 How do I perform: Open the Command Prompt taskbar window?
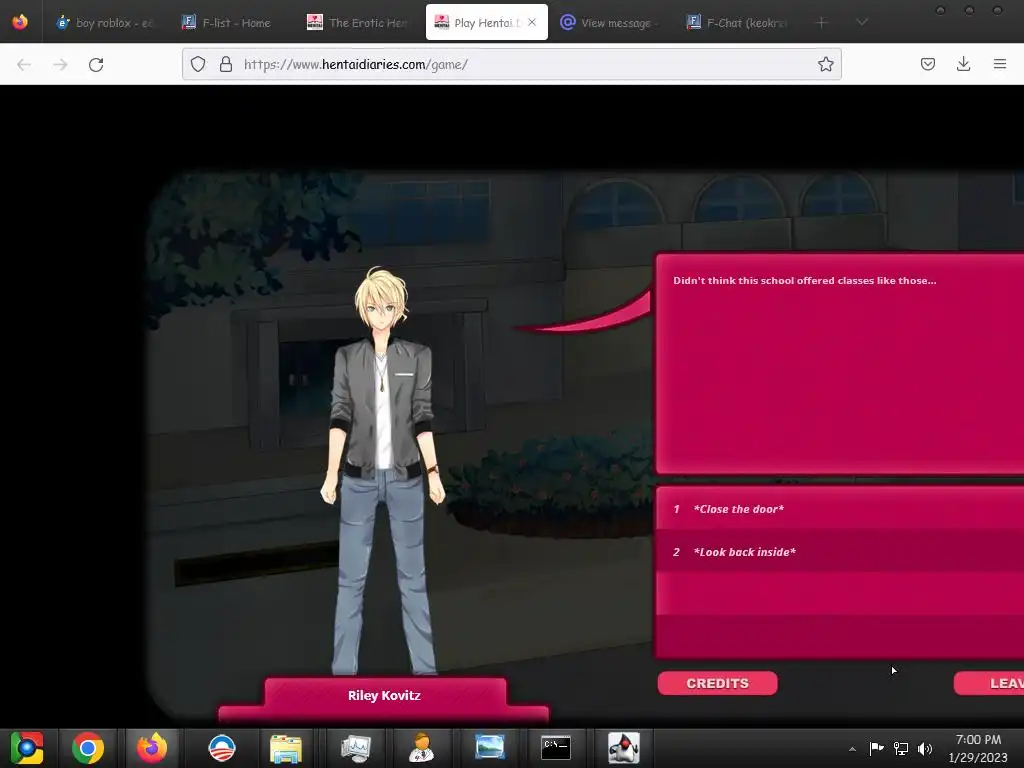[x=556, y=748]
